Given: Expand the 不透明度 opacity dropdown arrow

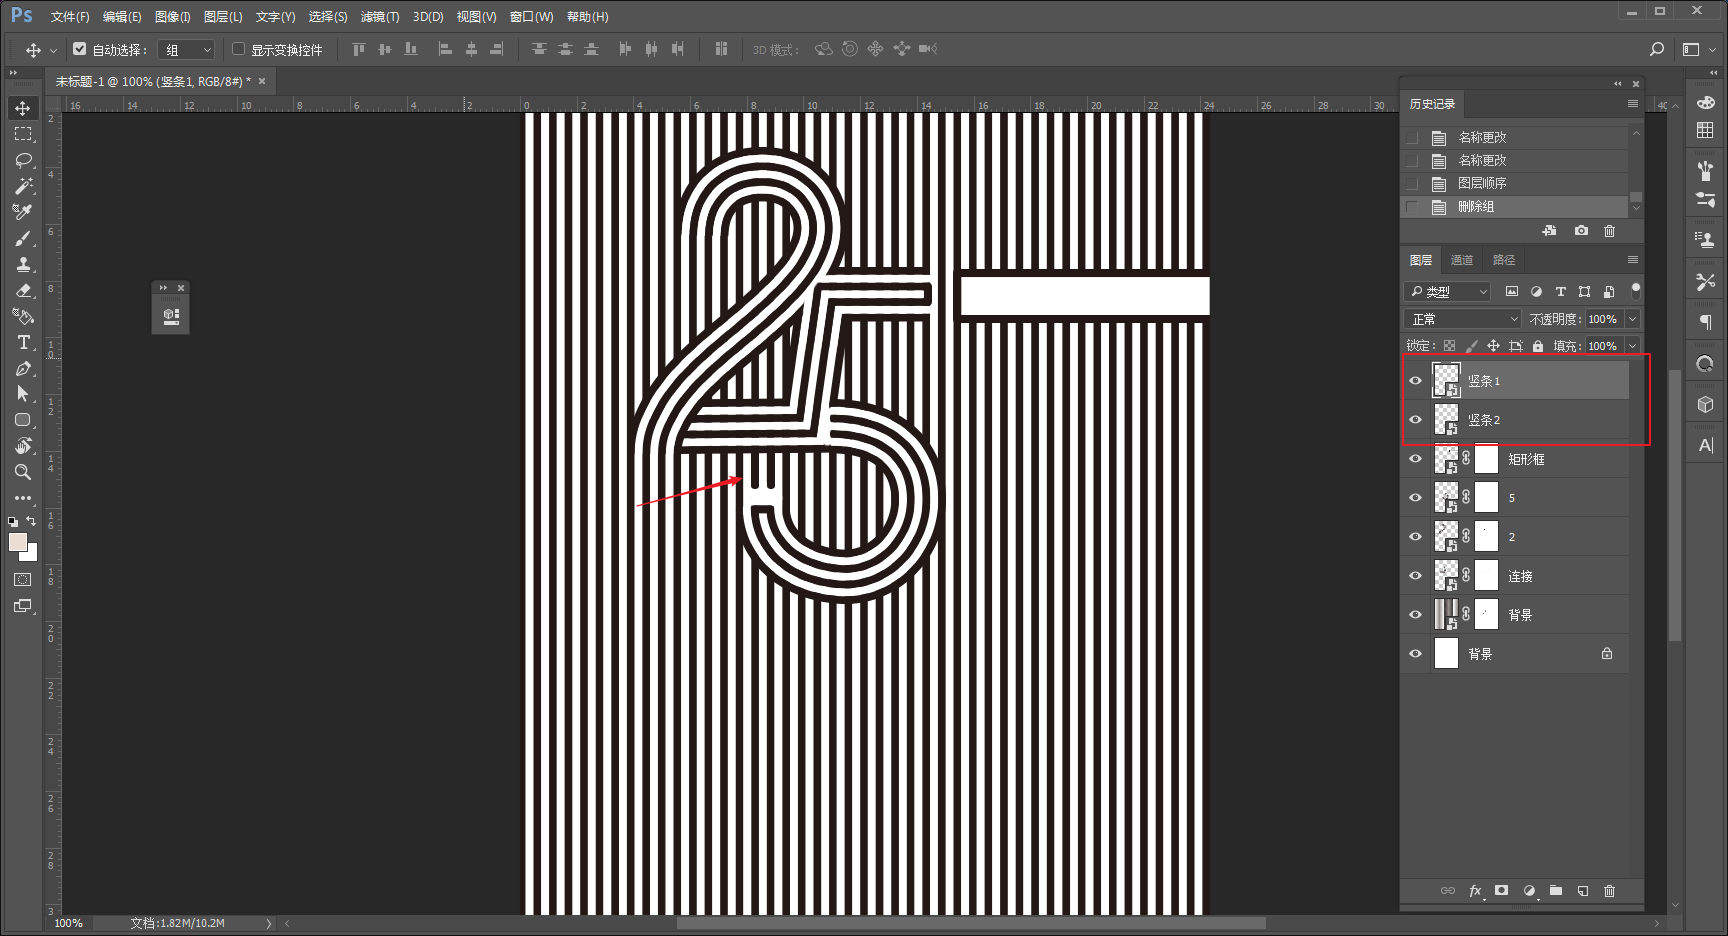Looking at the screenshot, I should (1632, 319).
